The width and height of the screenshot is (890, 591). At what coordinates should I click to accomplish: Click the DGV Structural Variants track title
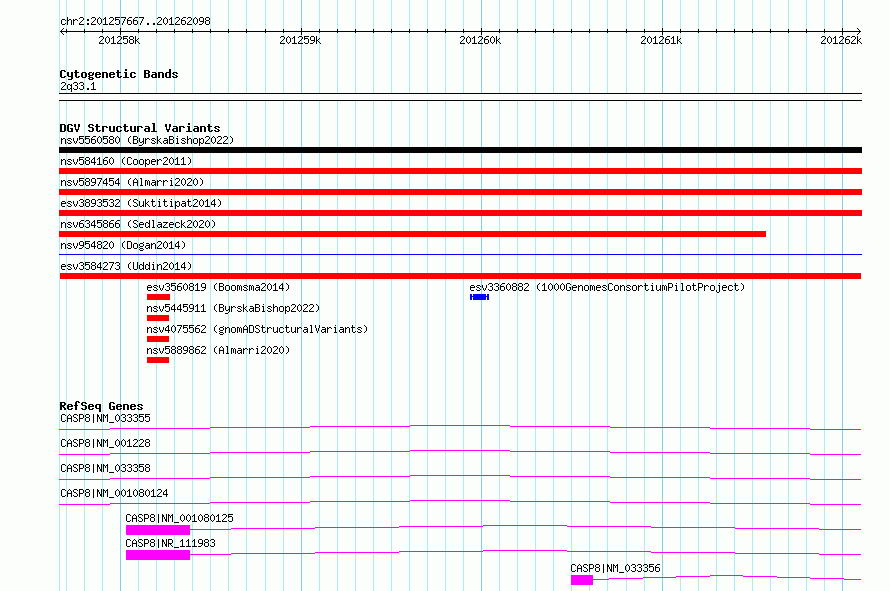click(140, 128)
